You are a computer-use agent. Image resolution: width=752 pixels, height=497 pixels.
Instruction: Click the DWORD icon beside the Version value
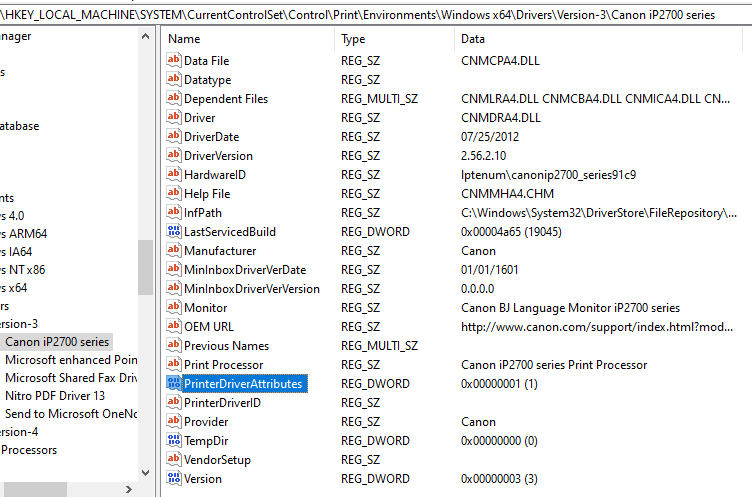click(x=174, y=478)
